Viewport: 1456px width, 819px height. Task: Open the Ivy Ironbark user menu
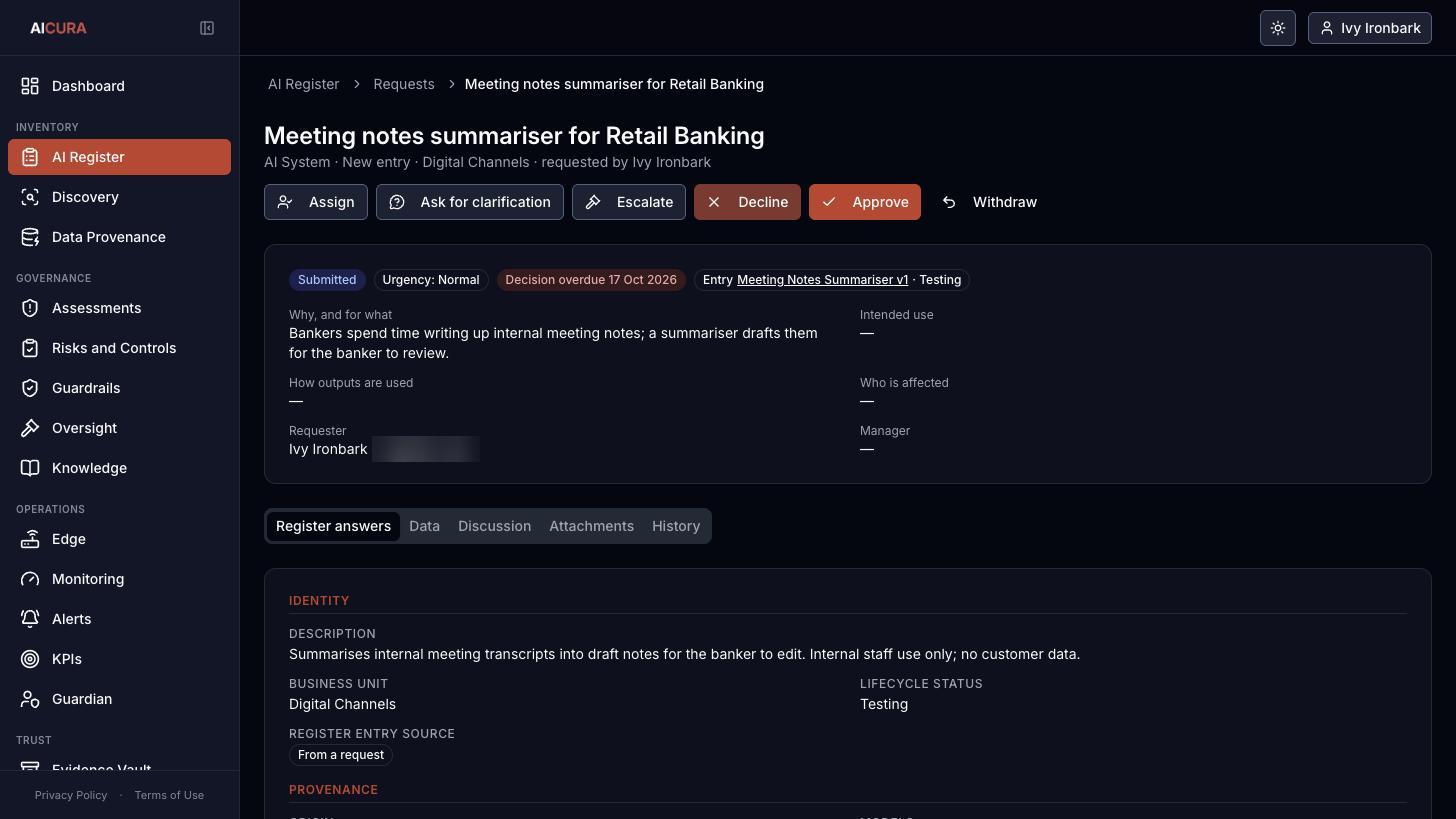[1370, 28]
